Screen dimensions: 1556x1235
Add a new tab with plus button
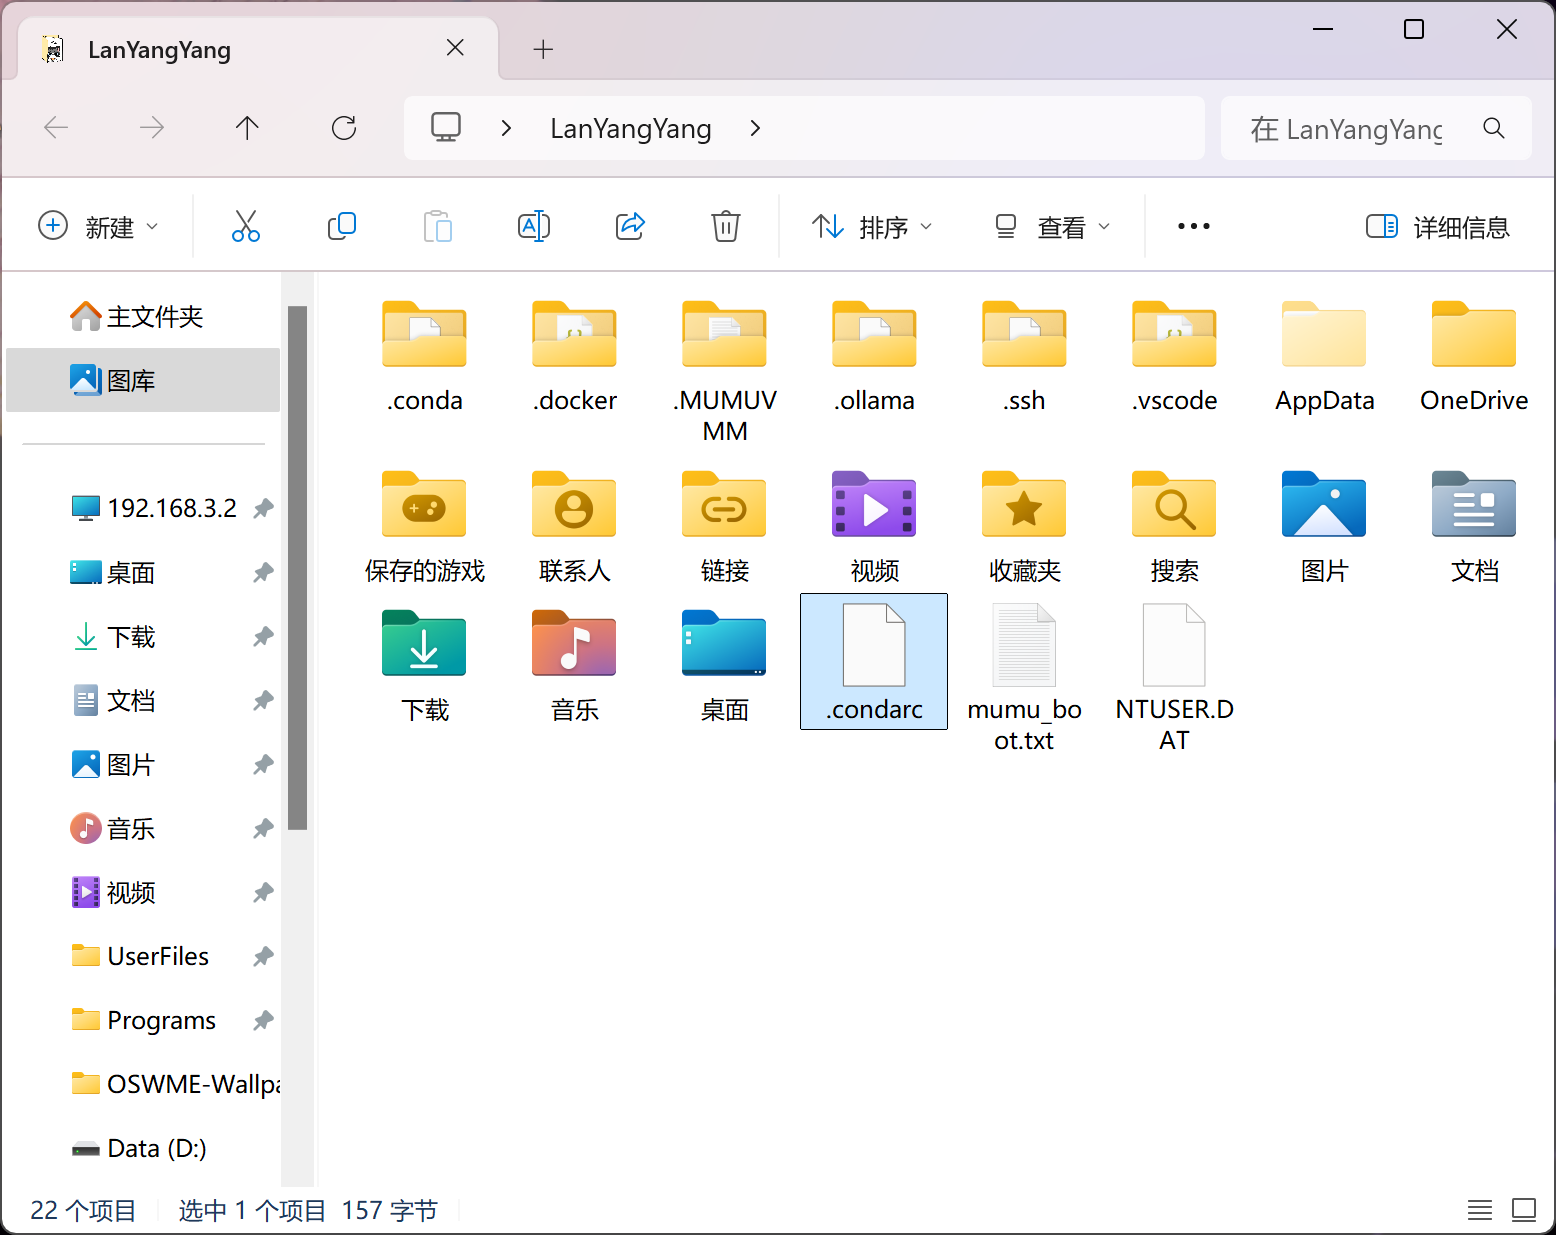[543, 49]
